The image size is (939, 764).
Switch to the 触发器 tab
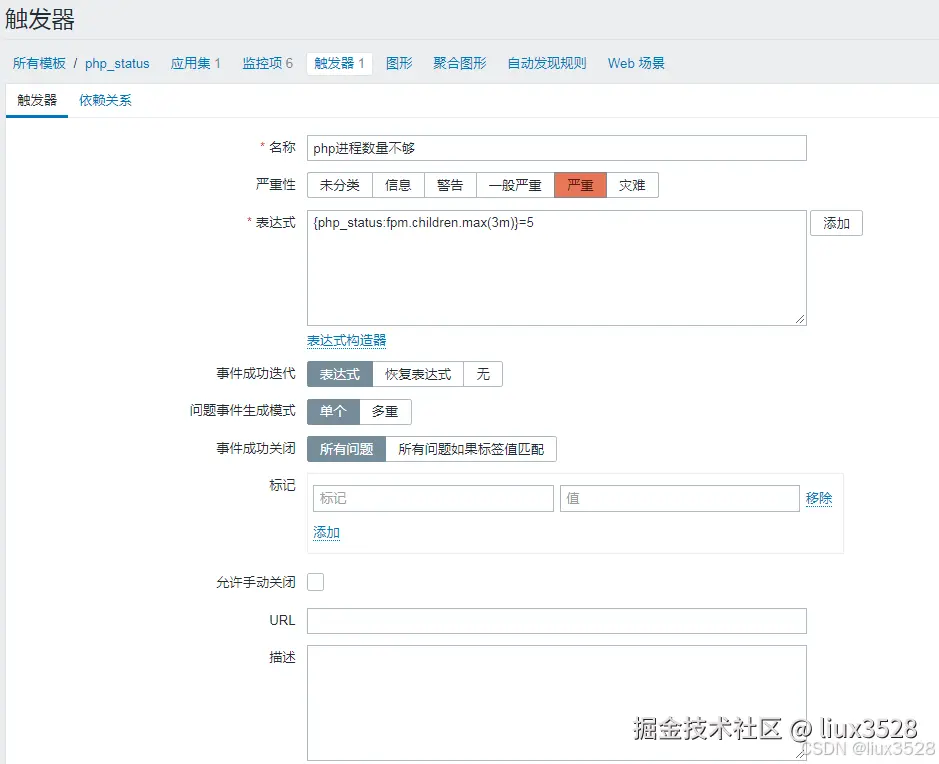(x=36, y=100)
